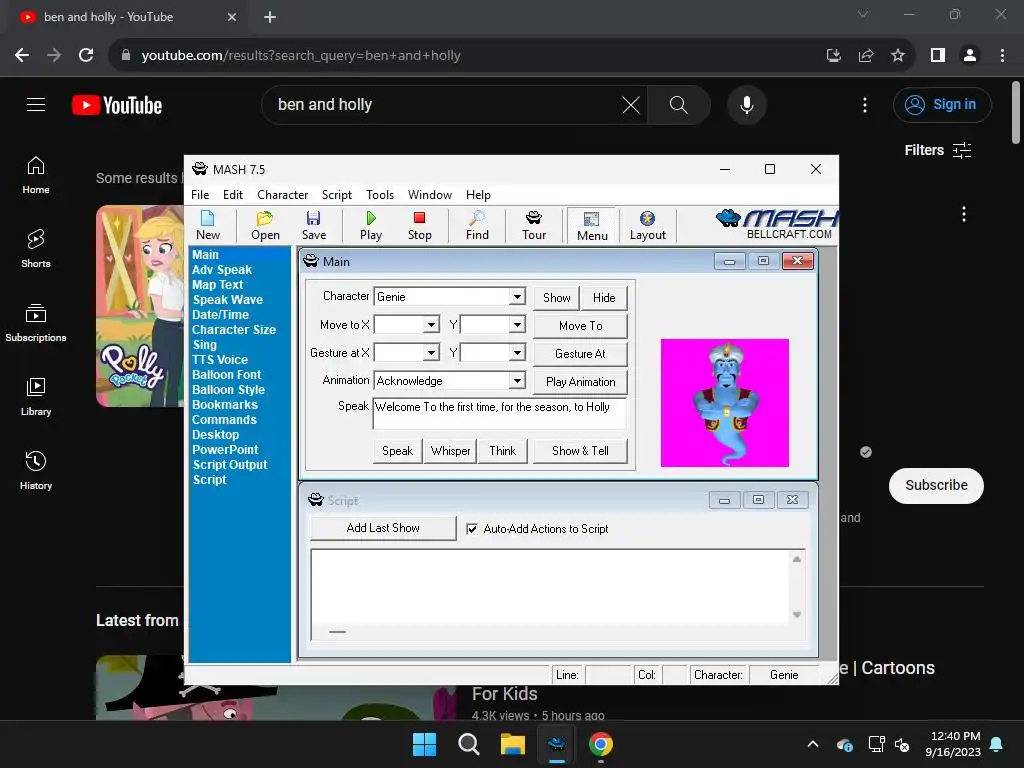Toggle the Menu toolbar button
Screen dimensions: 1024x768
tap(592, 226)
